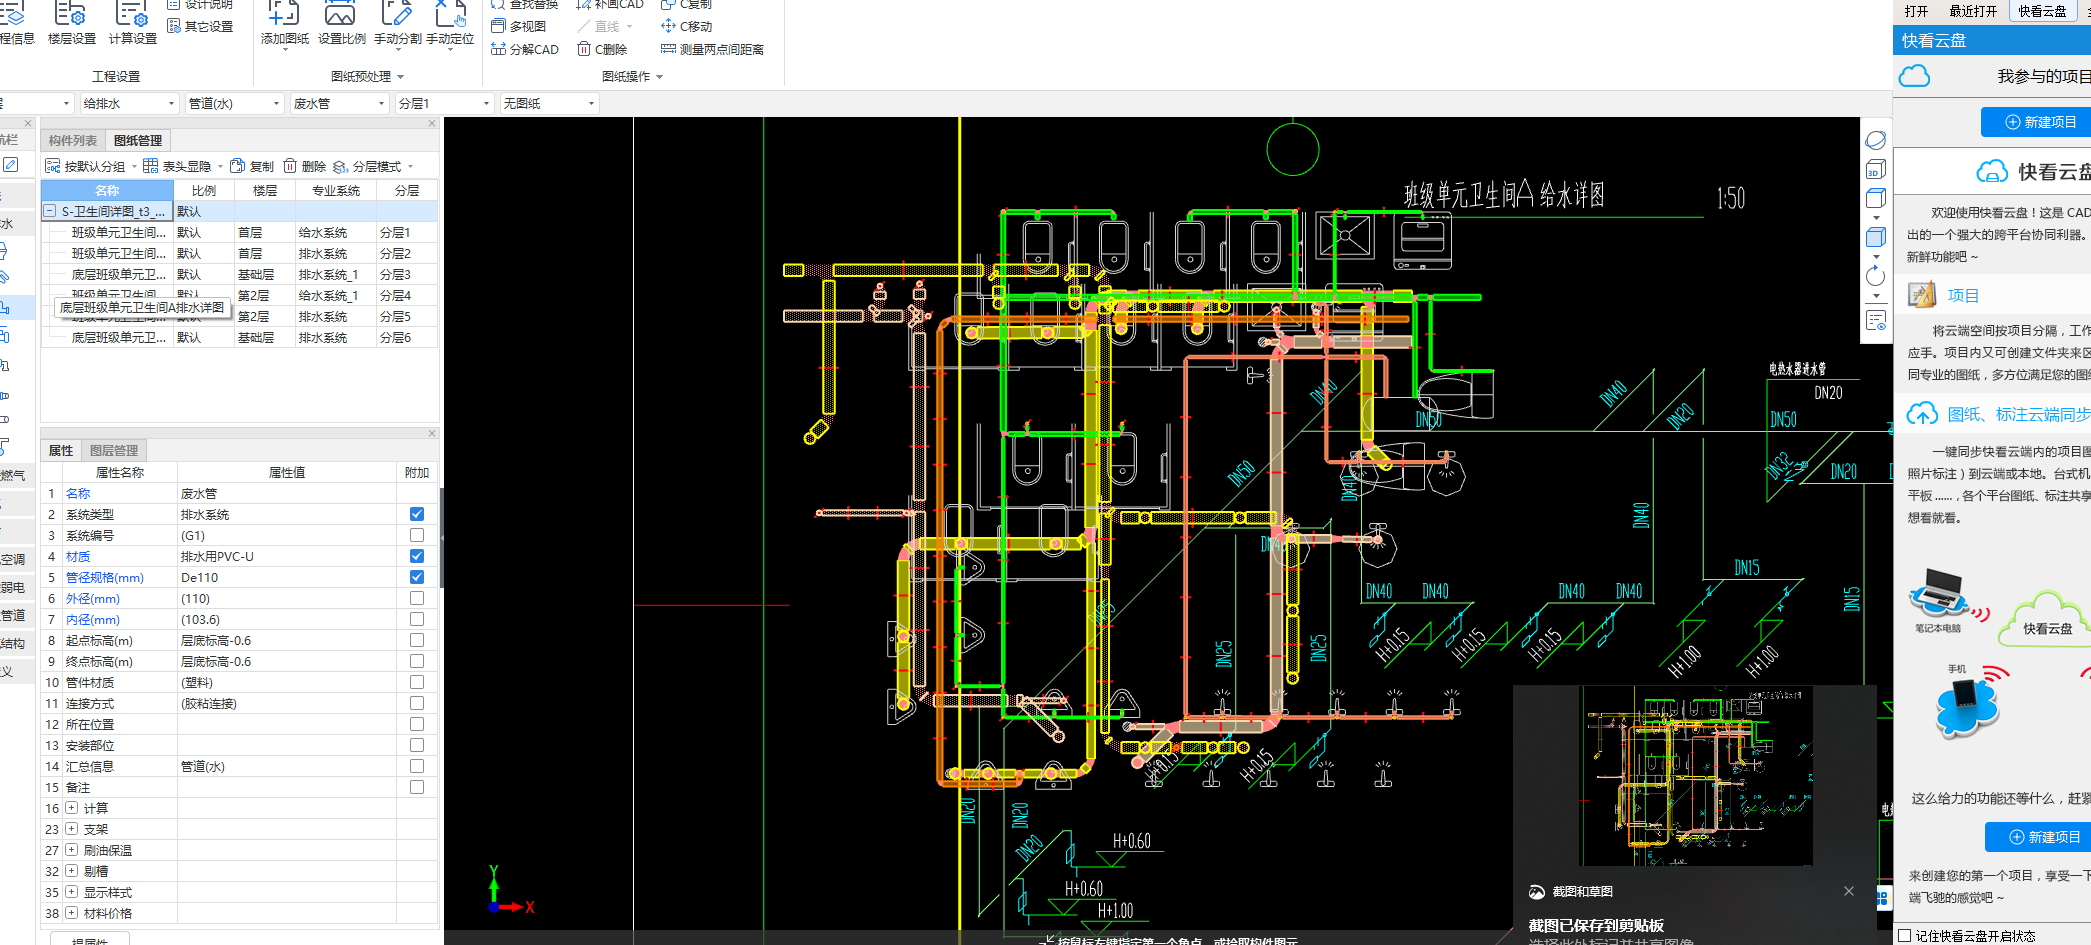Click the shaded blue cube view icon

(x=1875, y=237)
